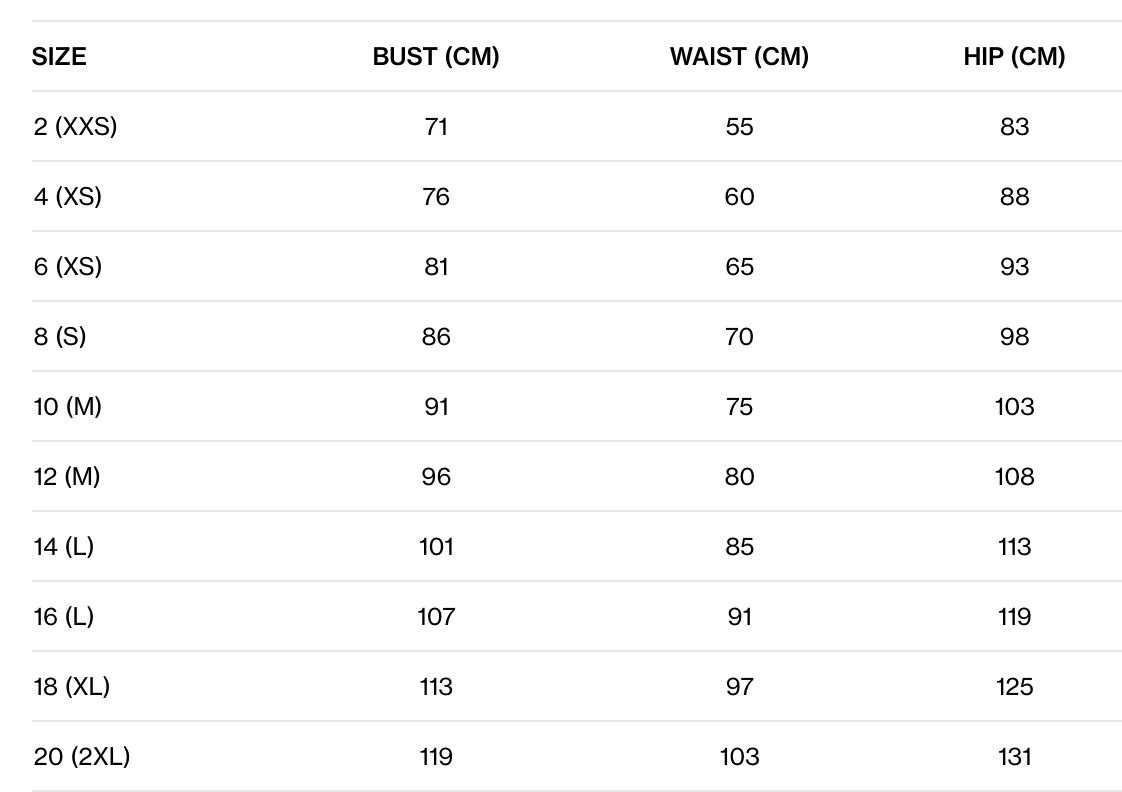Select the 8 (S) size label
The width and height of the screenshot is (1122, 792).
coord(60,337)
